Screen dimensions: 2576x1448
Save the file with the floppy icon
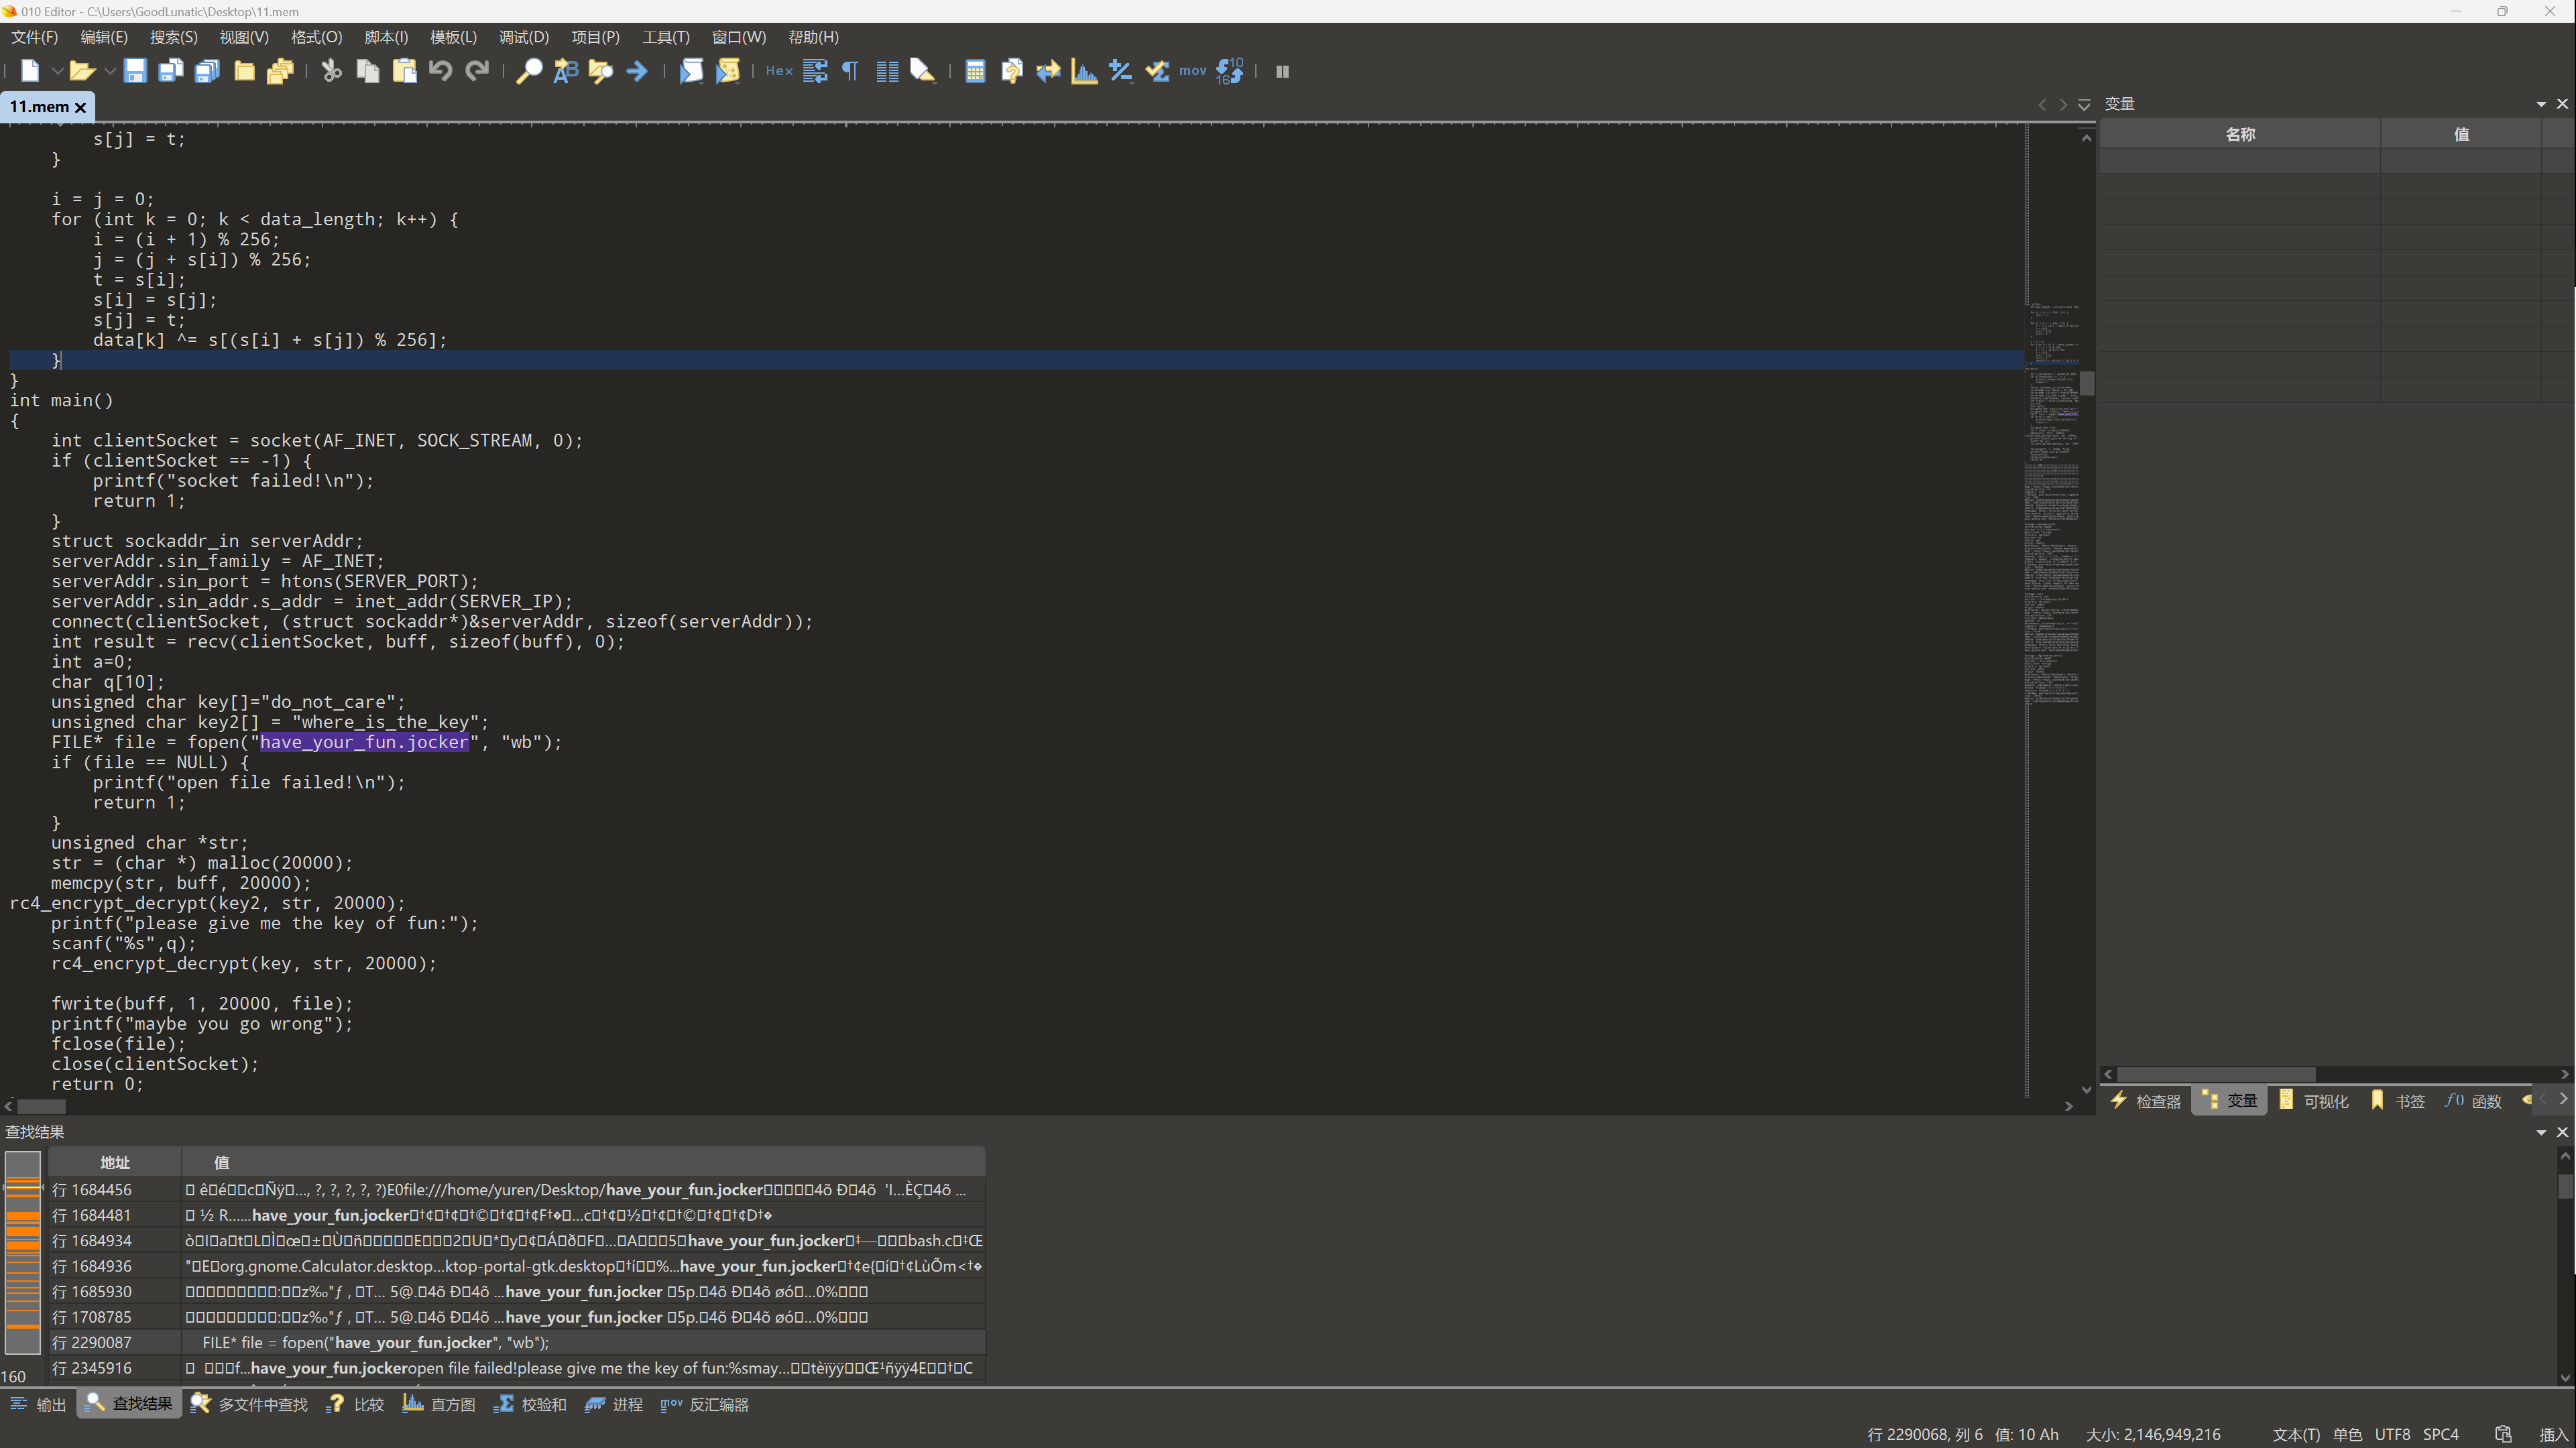click(135, 71)
